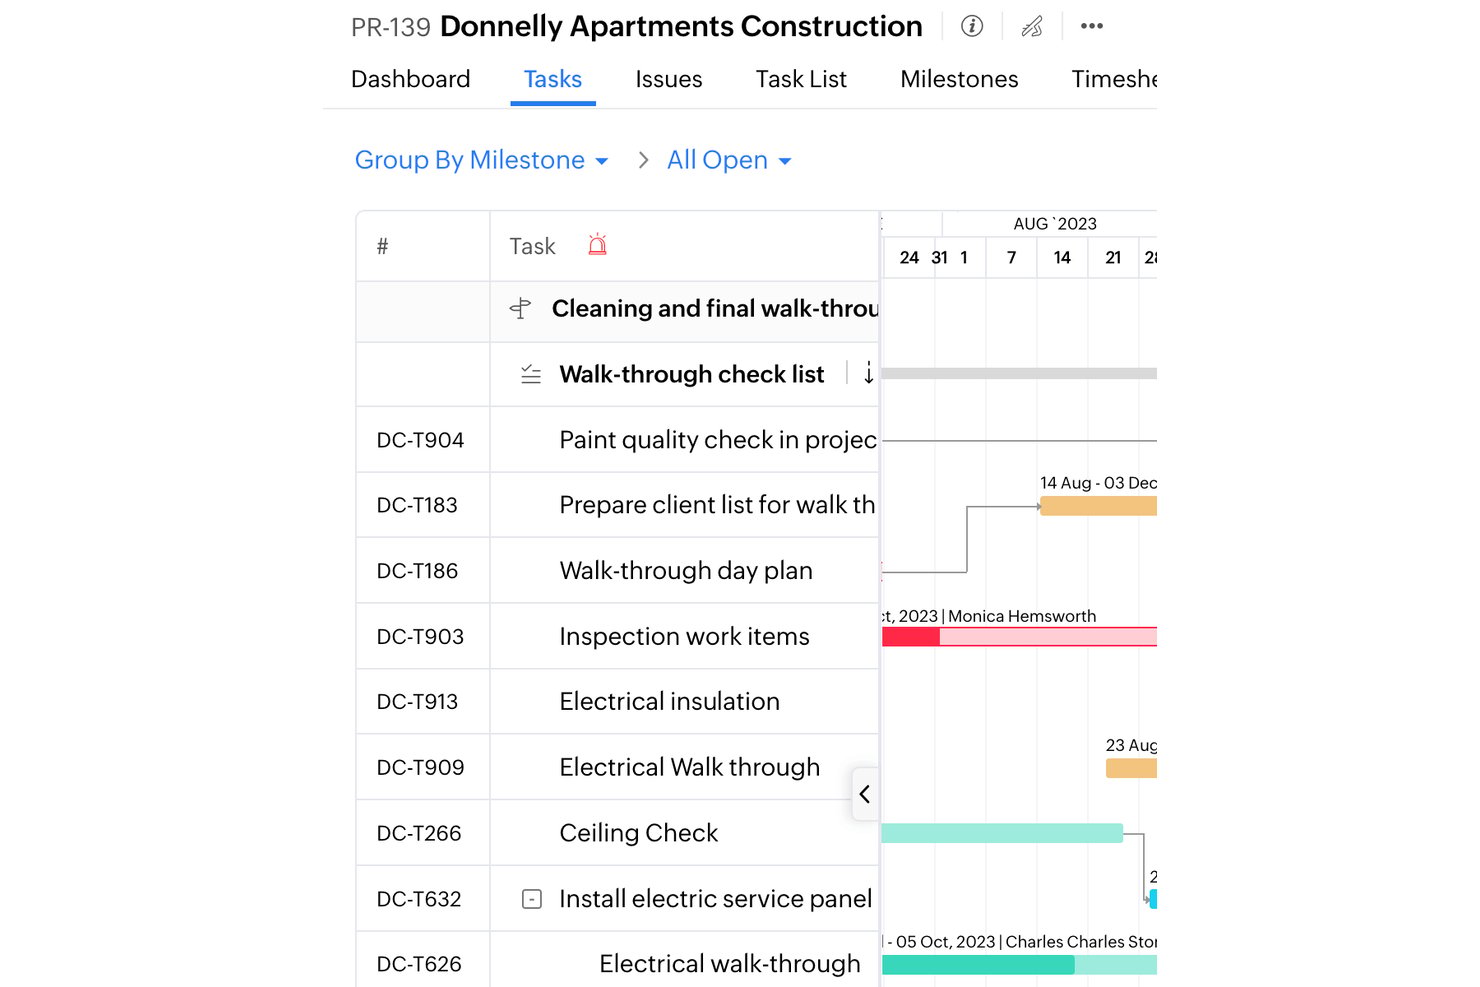
Task: Click the orange Gantt bar 14 Aug - 03 Dec
Action: [x=1098, y=506]
